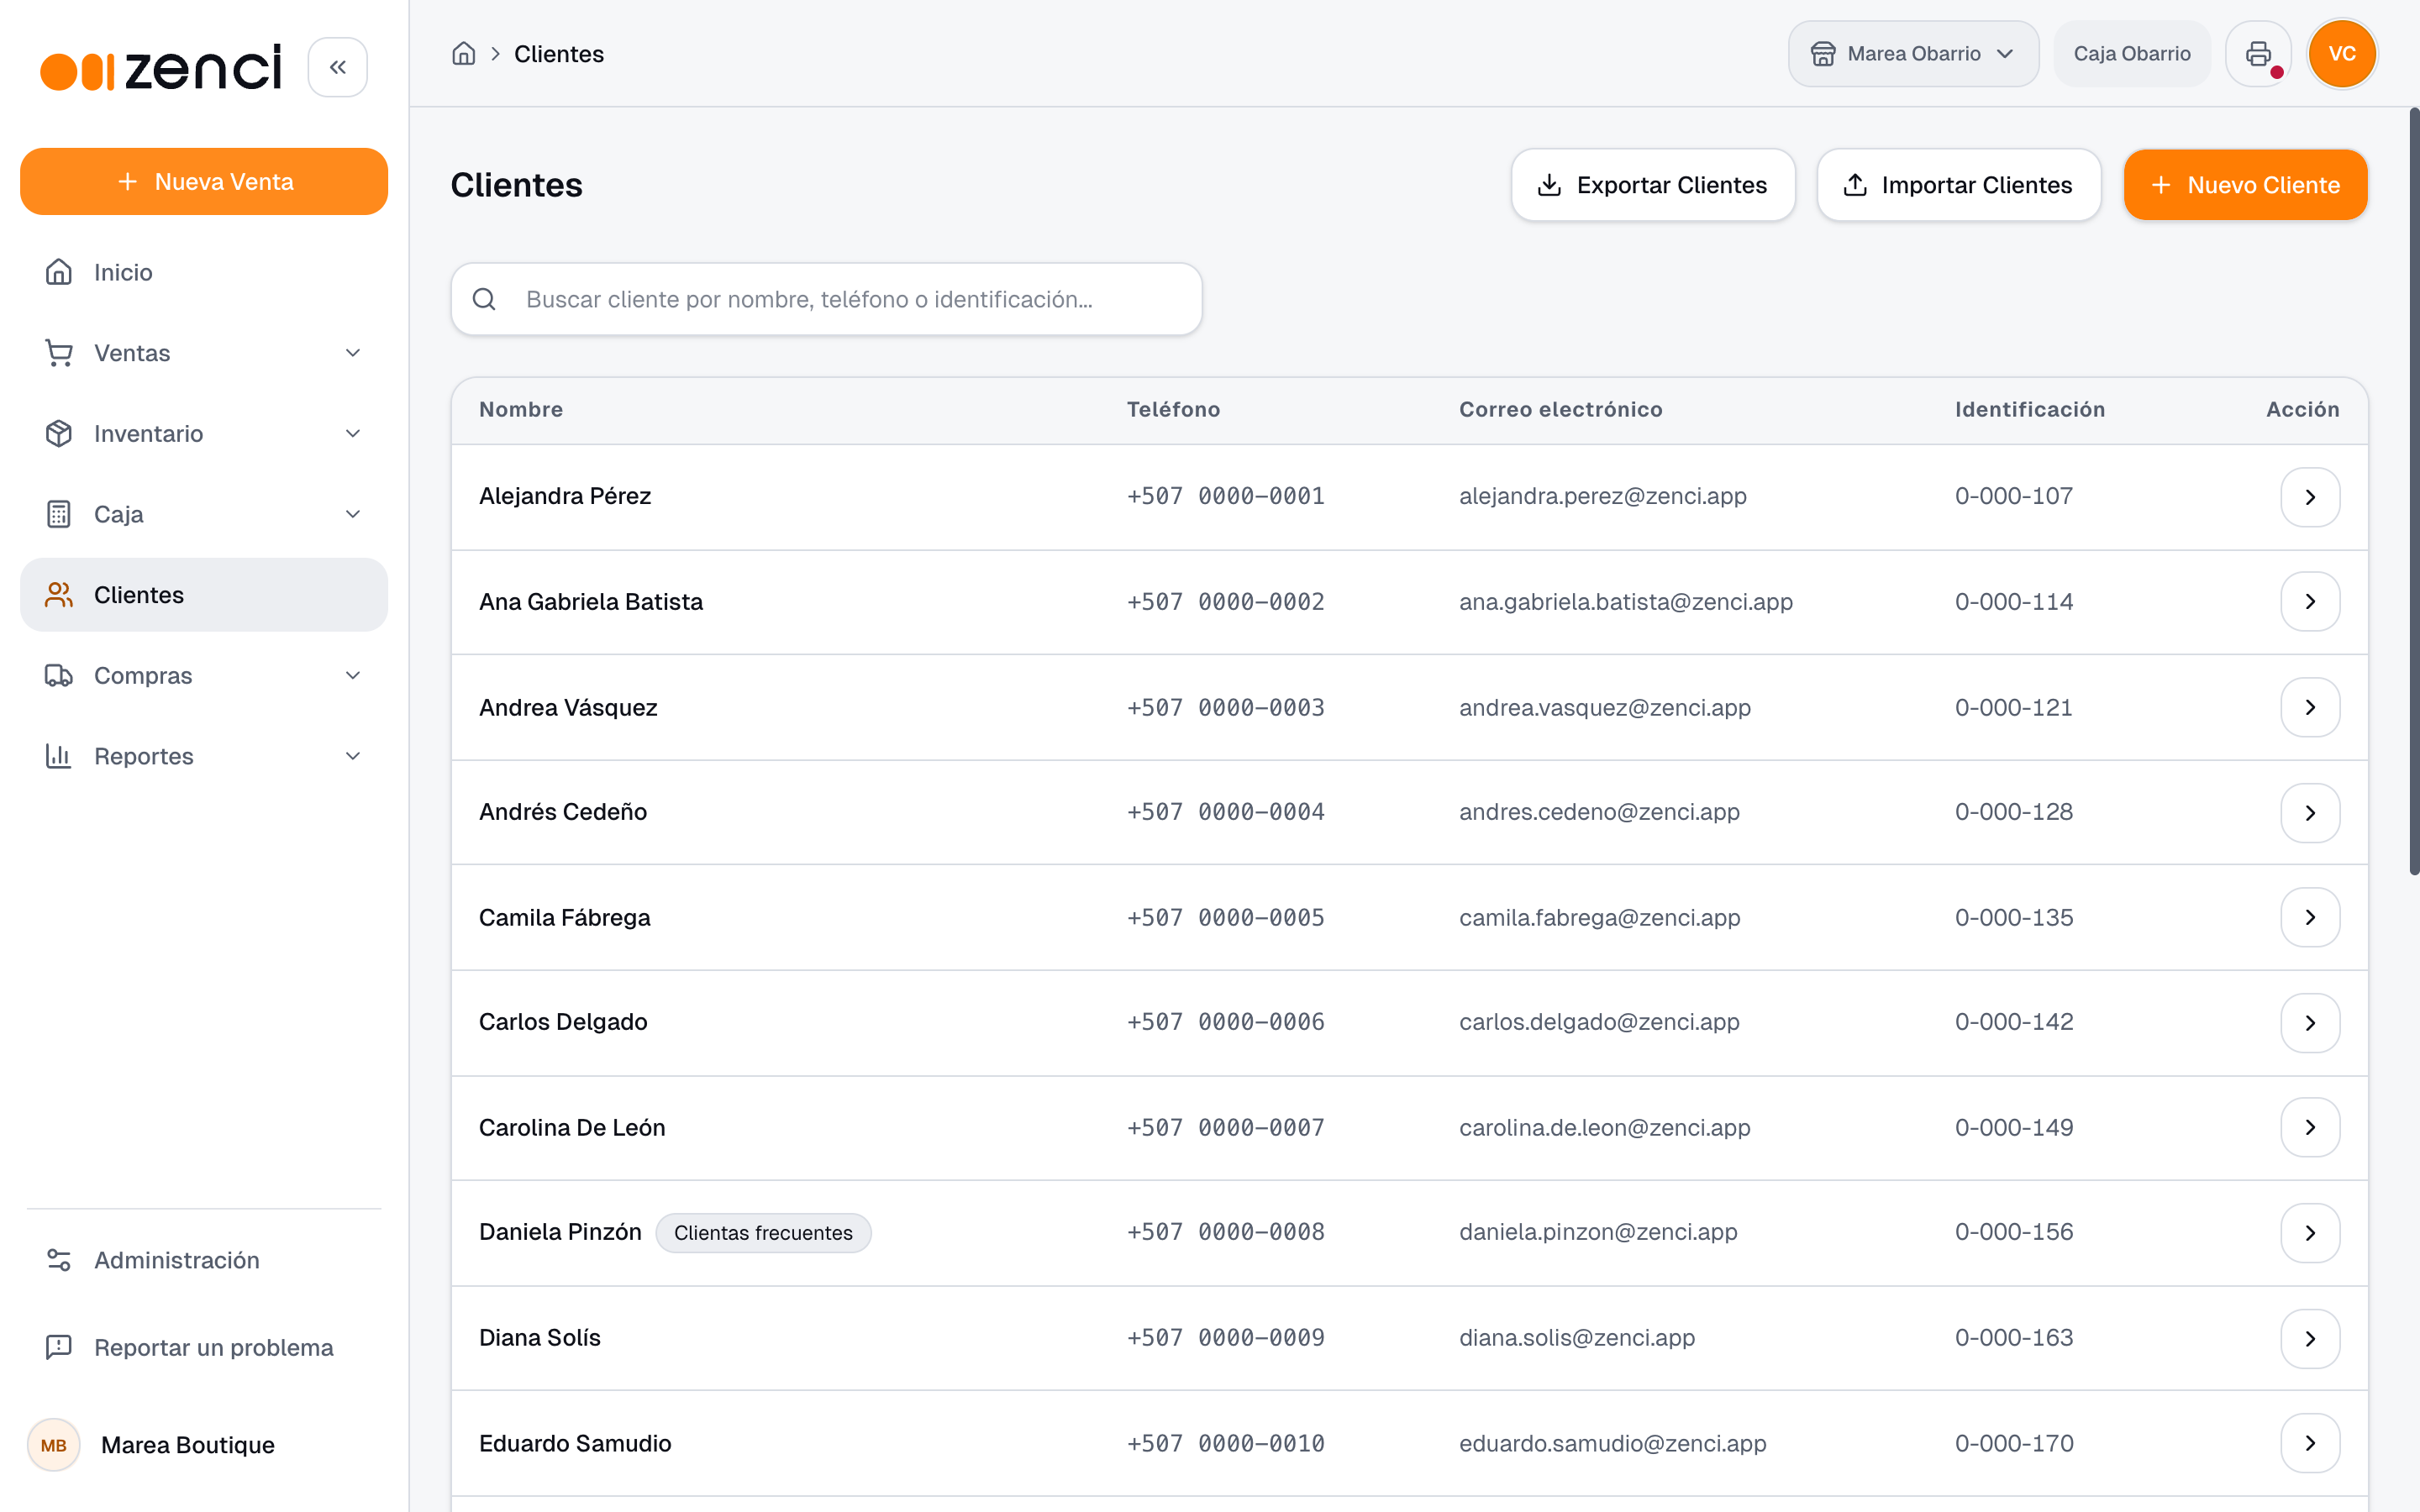Image resolution: width=2420 pixels, height=1512 pixels.
Task: Click the Nuevo Cliente button
Action: [x=2245, y=185]
